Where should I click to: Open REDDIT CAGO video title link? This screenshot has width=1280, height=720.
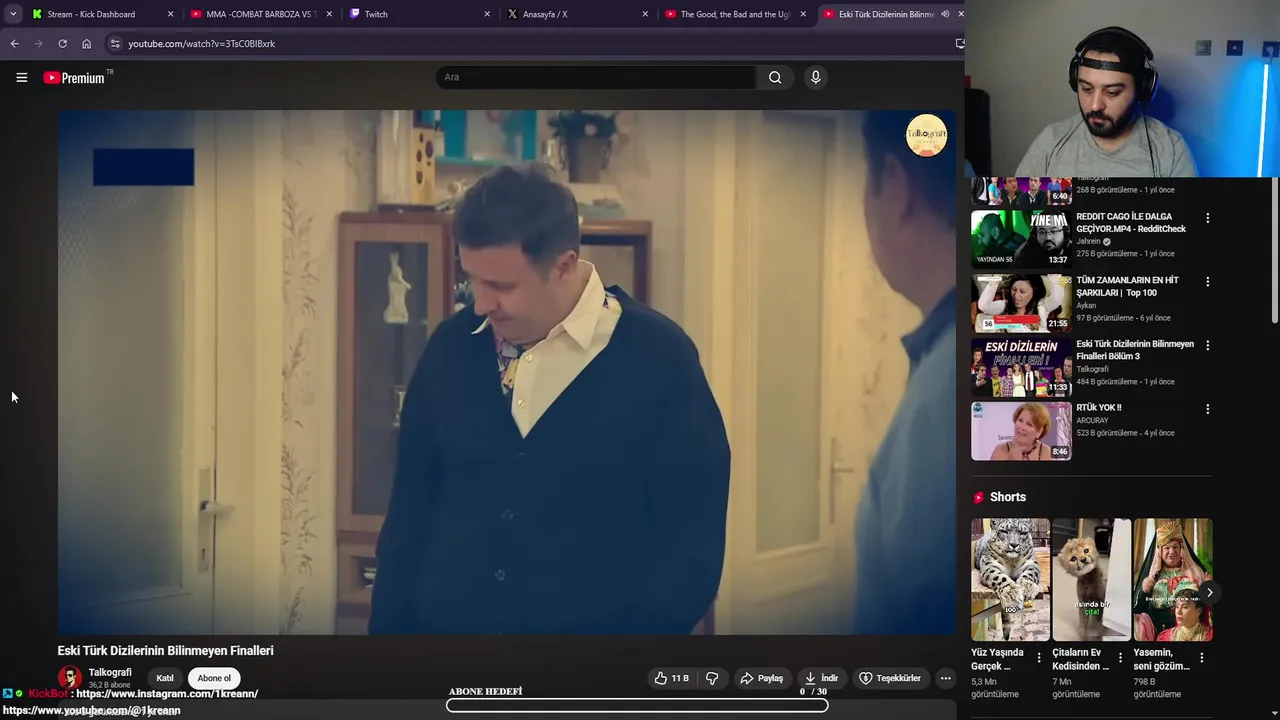(1131, 222)
